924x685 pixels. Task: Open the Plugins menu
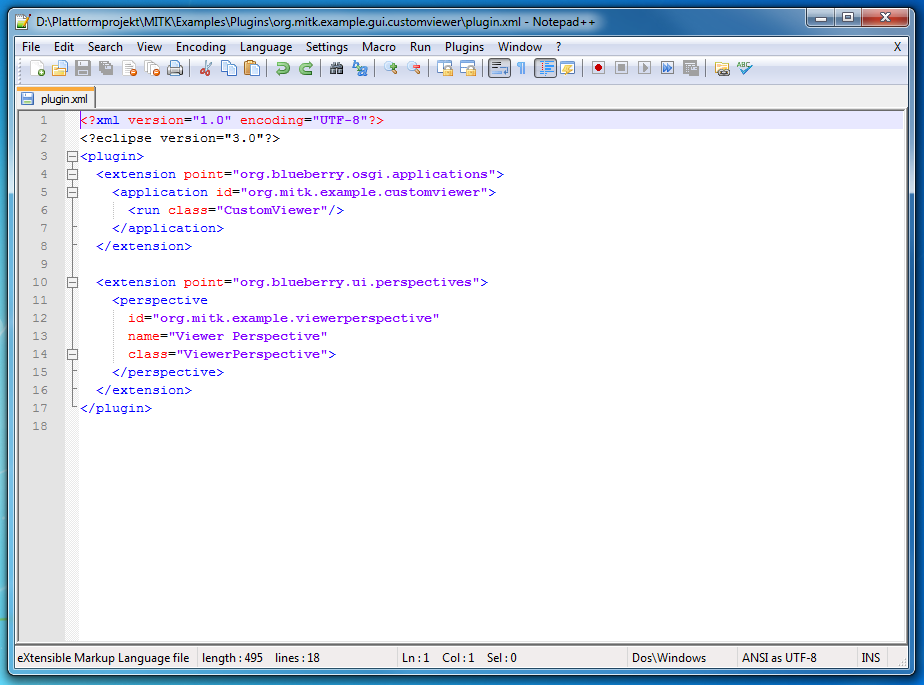(464, 47)
